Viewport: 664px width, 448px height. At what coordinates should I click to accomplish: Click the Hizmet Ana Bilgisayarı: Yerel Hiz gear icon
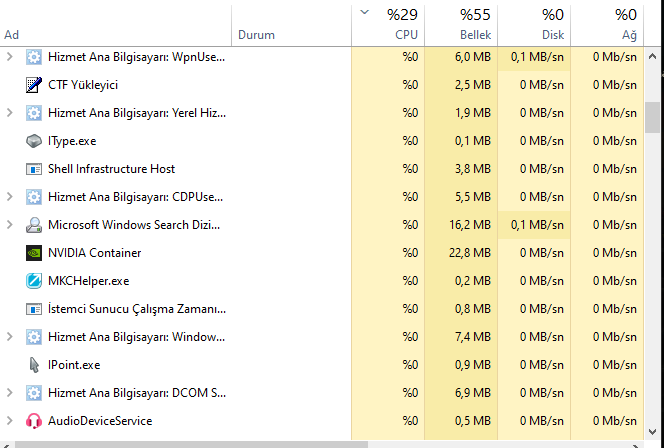pyautogui.click(x=34, y=113)
